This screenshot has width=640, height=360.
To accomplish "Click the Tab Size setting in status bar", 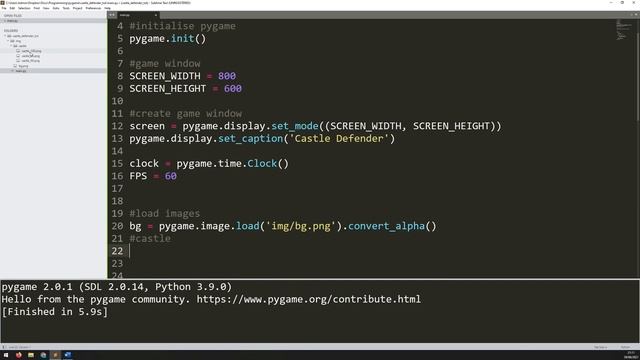I will tap(600, 347).
